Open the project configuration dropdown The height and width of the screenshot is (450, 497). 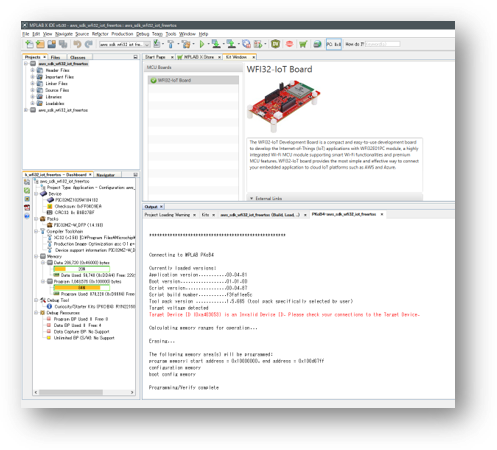pyautogui.click(x=125, y=44)
